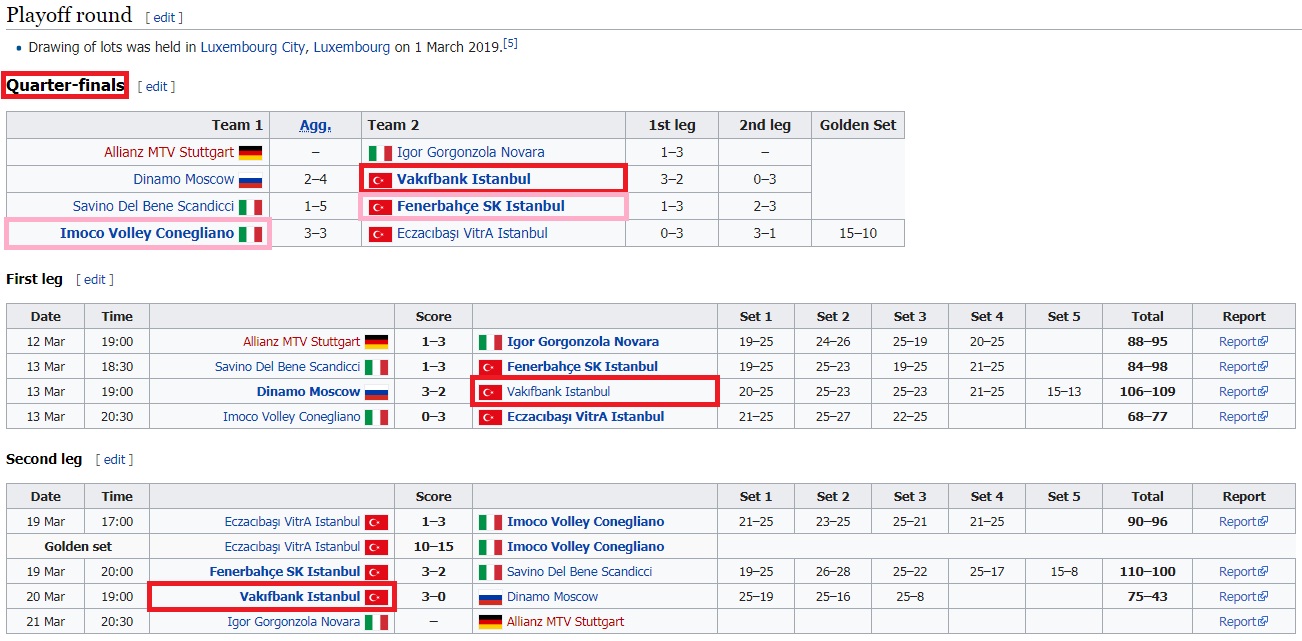
Task: Click Turkish flag in Second leg 17:00 row
Action: tap(376, 522)
